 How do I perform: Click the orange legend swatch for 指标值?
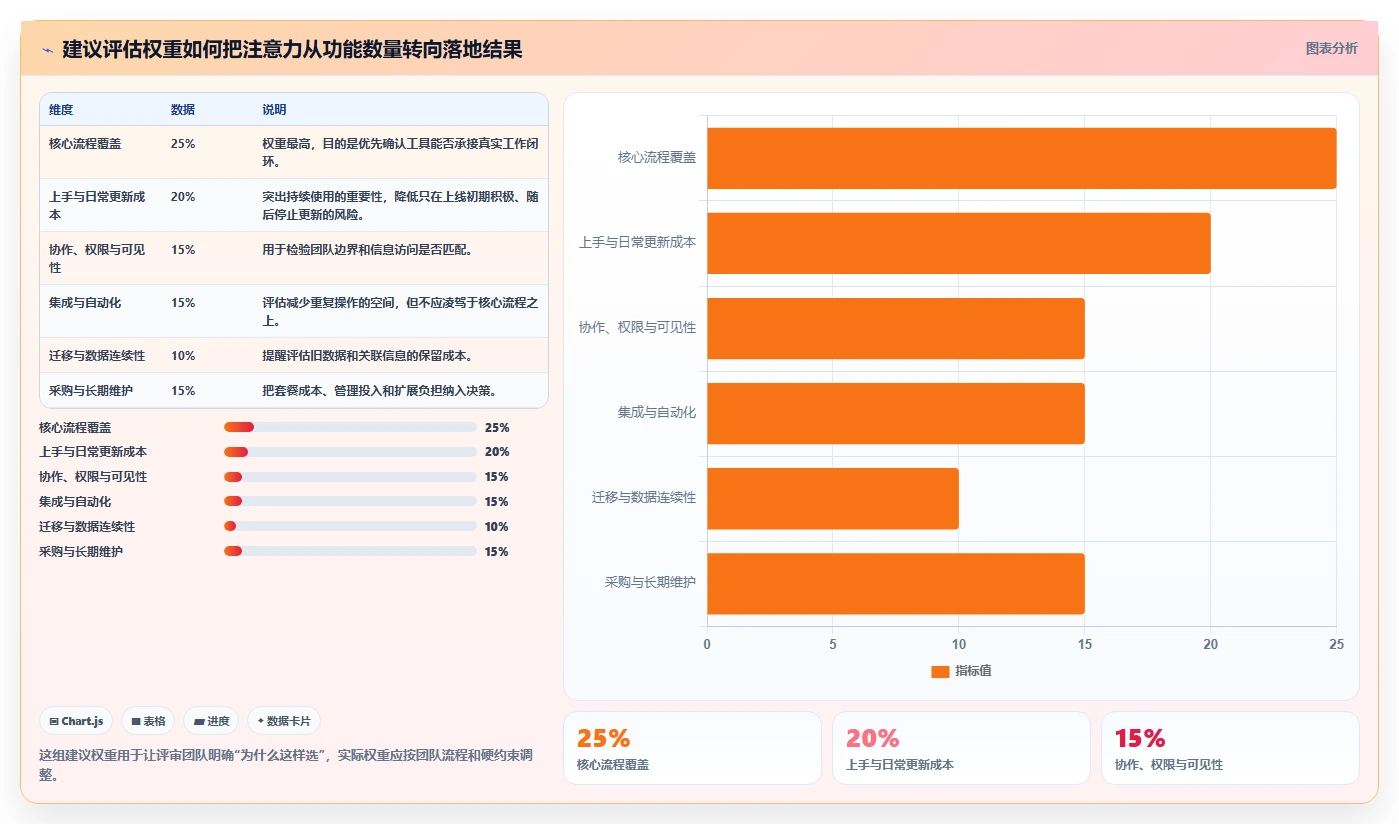[x=940, y=672]
